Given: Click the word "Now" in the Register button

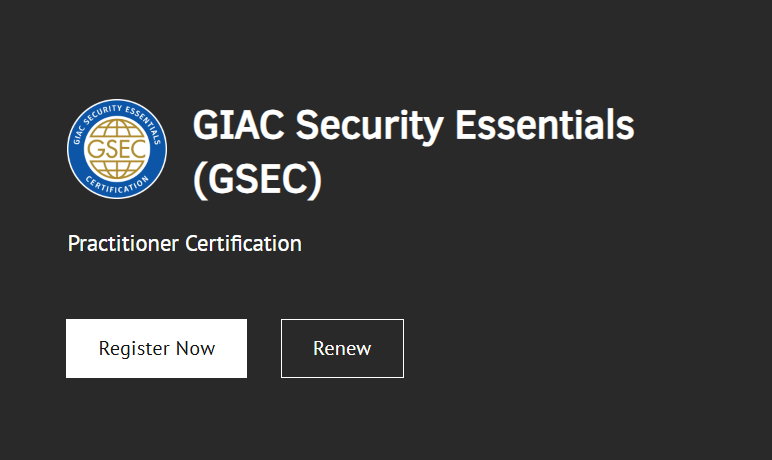Looking at the screenshot, I should point(195,349).
